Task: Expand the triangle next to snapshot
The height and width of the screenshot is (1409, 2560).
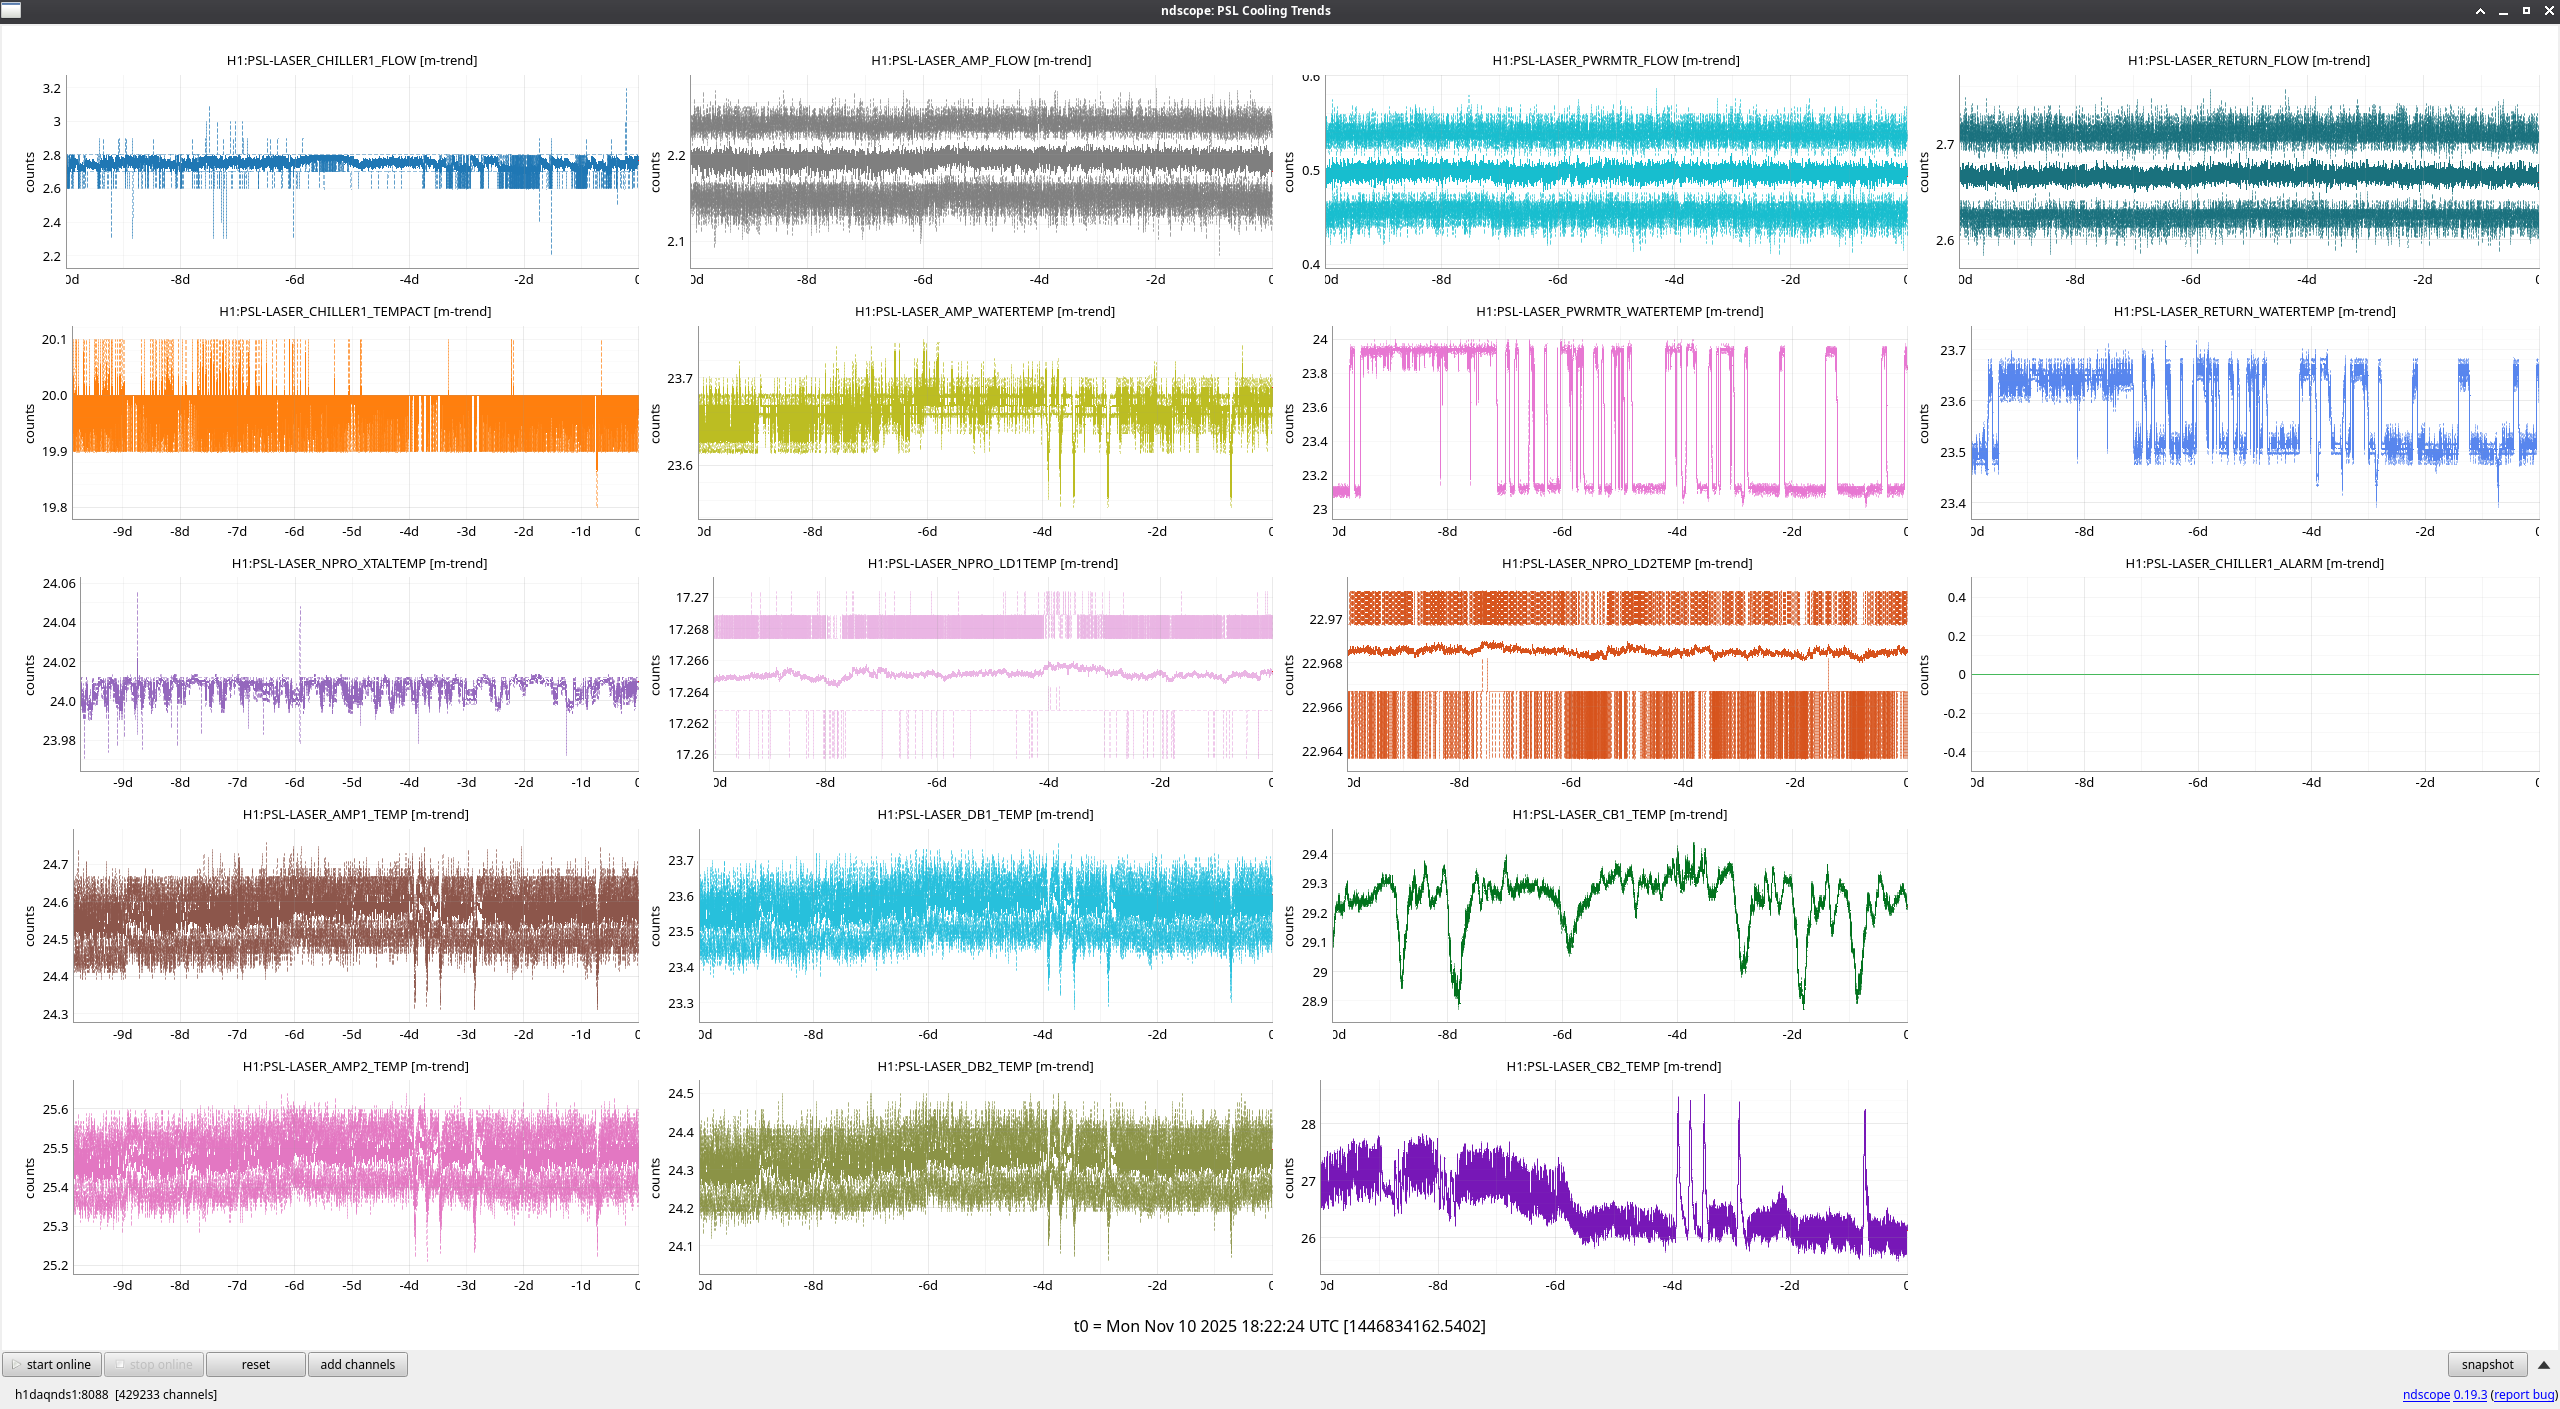Action: click(2543, 1365)
